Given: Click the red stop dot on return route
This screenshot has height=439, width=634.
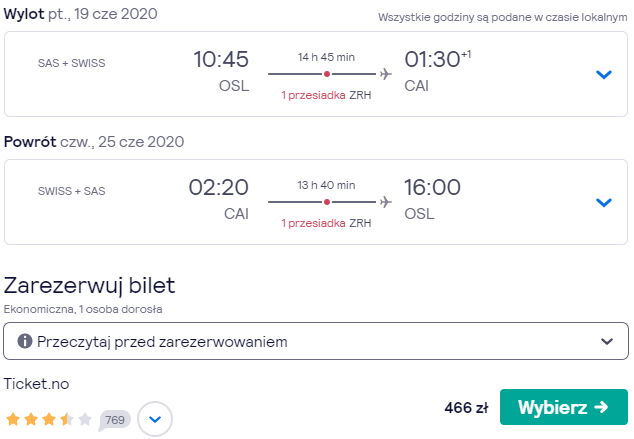Looking at the screenshot, I should tap(327, 202).
